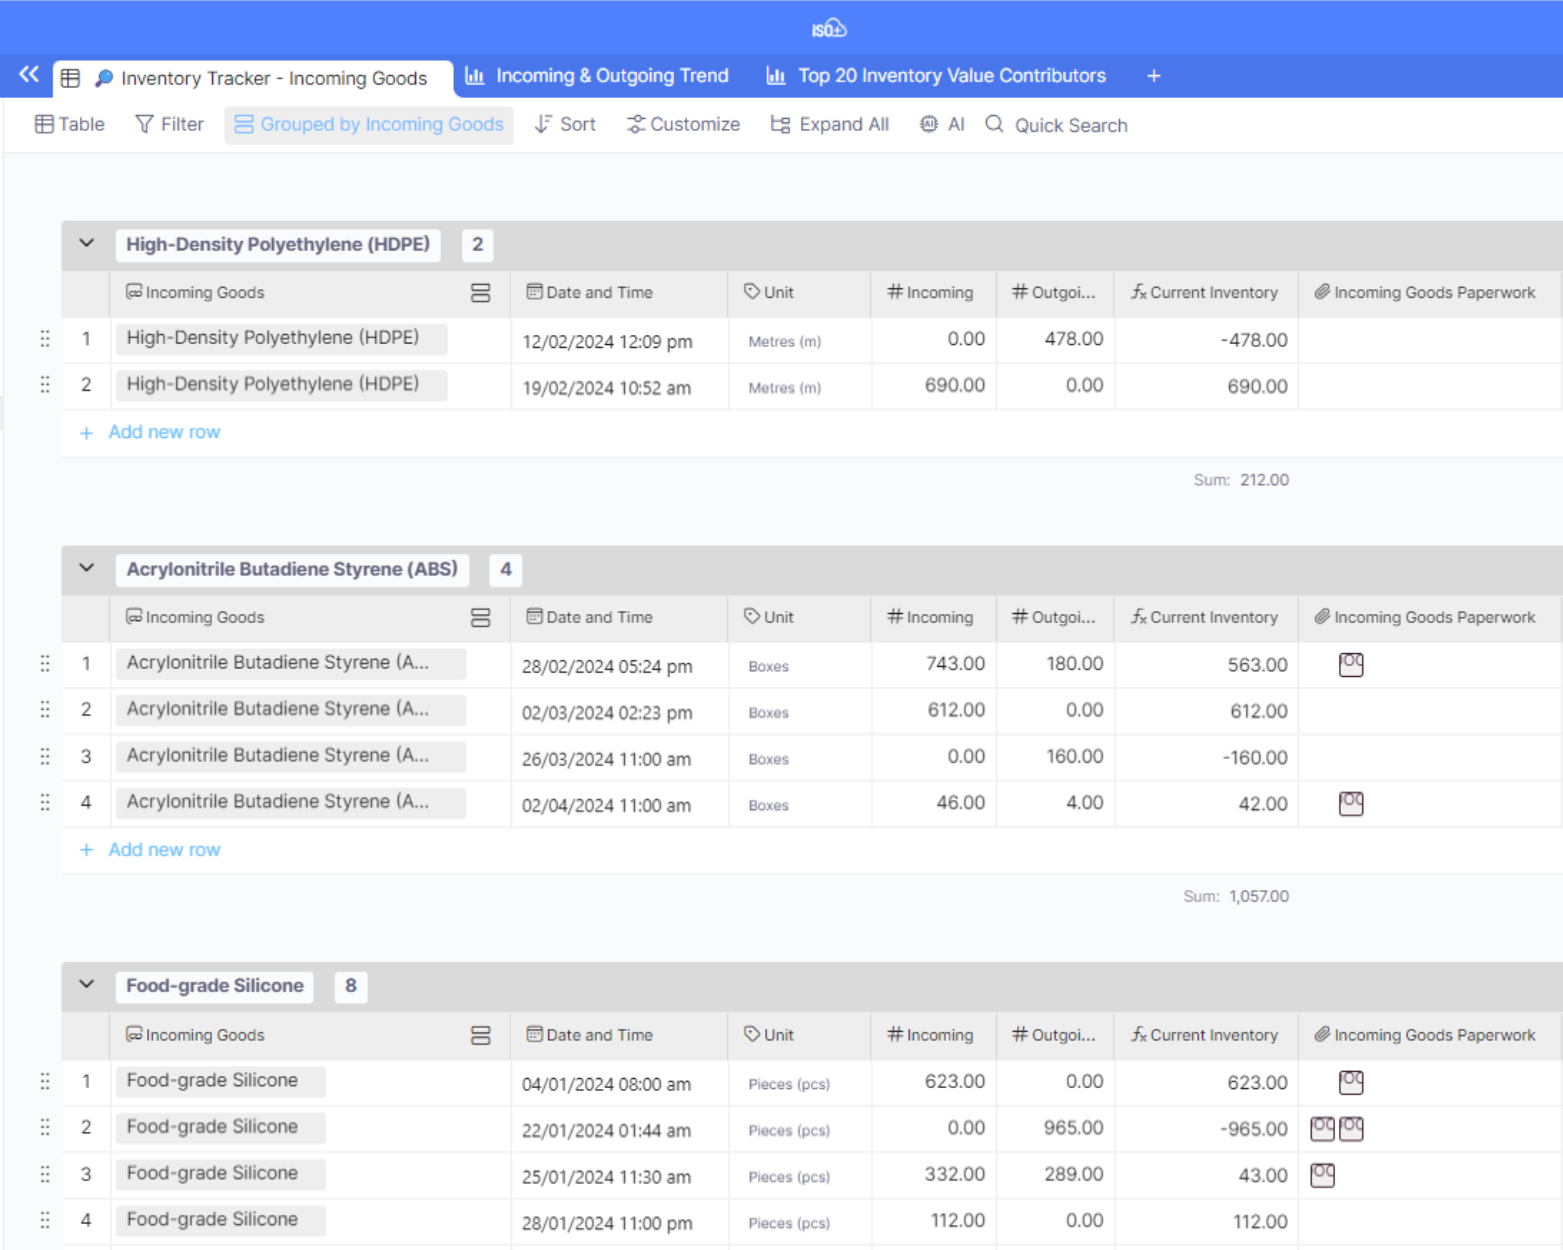Collapse the Acrylonitrile Butadiene Styrene group
The image size is (1563, 1250).
(87, 569)
